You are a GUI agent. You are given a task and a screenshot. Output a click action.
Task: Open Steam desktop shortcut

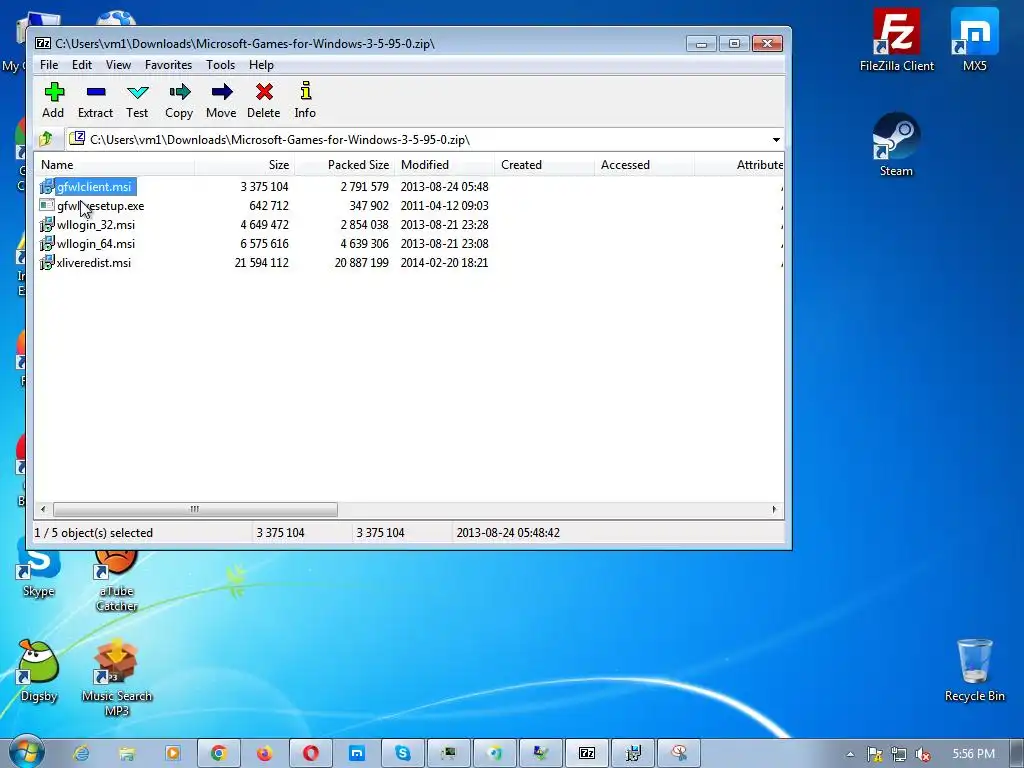point(896,145)
